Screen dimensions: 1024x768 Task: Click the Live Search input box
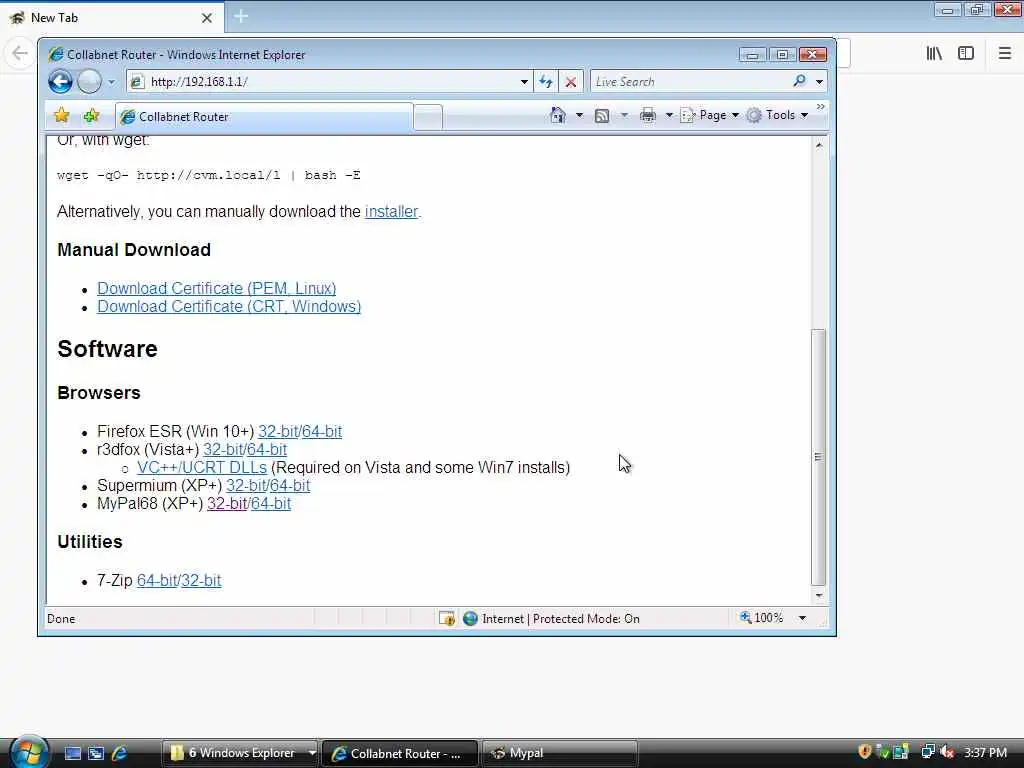691,82
